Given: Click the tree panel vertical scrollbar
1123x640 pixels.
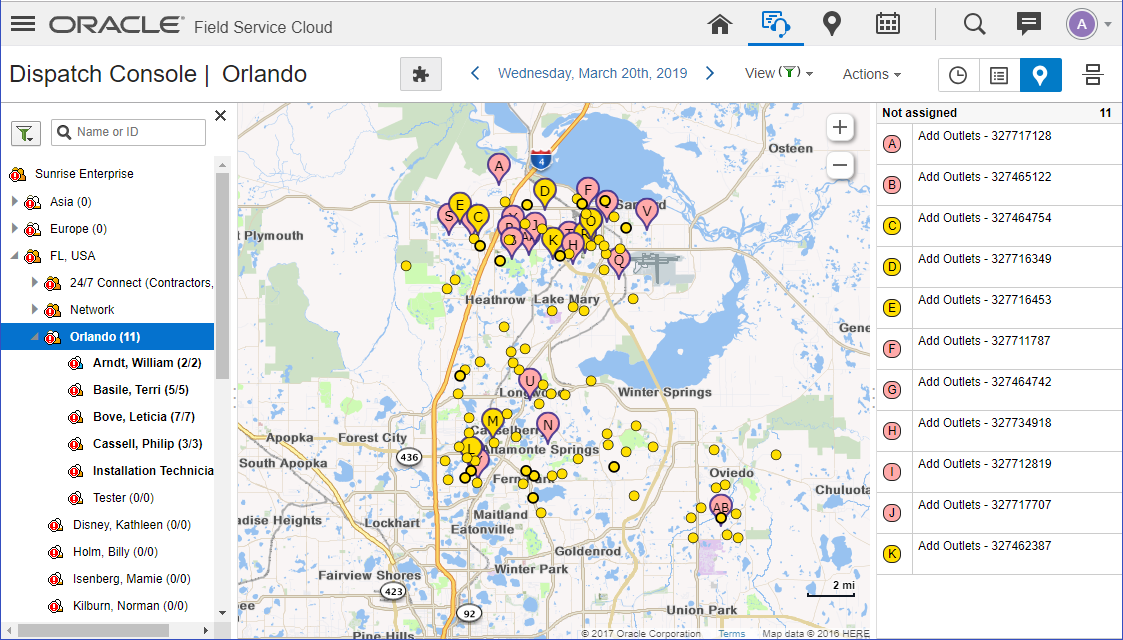Looking at the screenshot, I should [x=222, y=276].
